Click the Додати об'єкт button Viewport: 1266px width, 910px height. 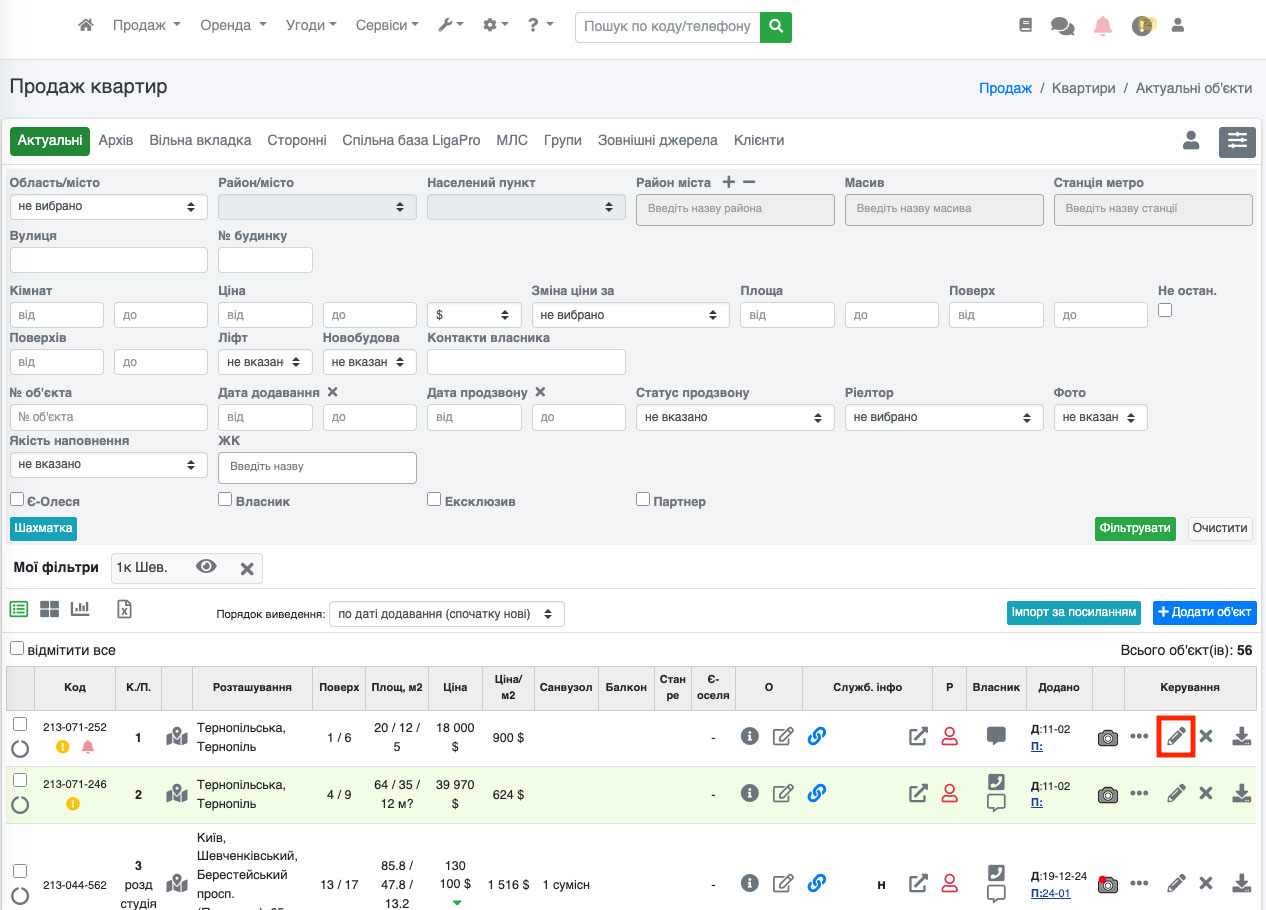click(1203, 612)
